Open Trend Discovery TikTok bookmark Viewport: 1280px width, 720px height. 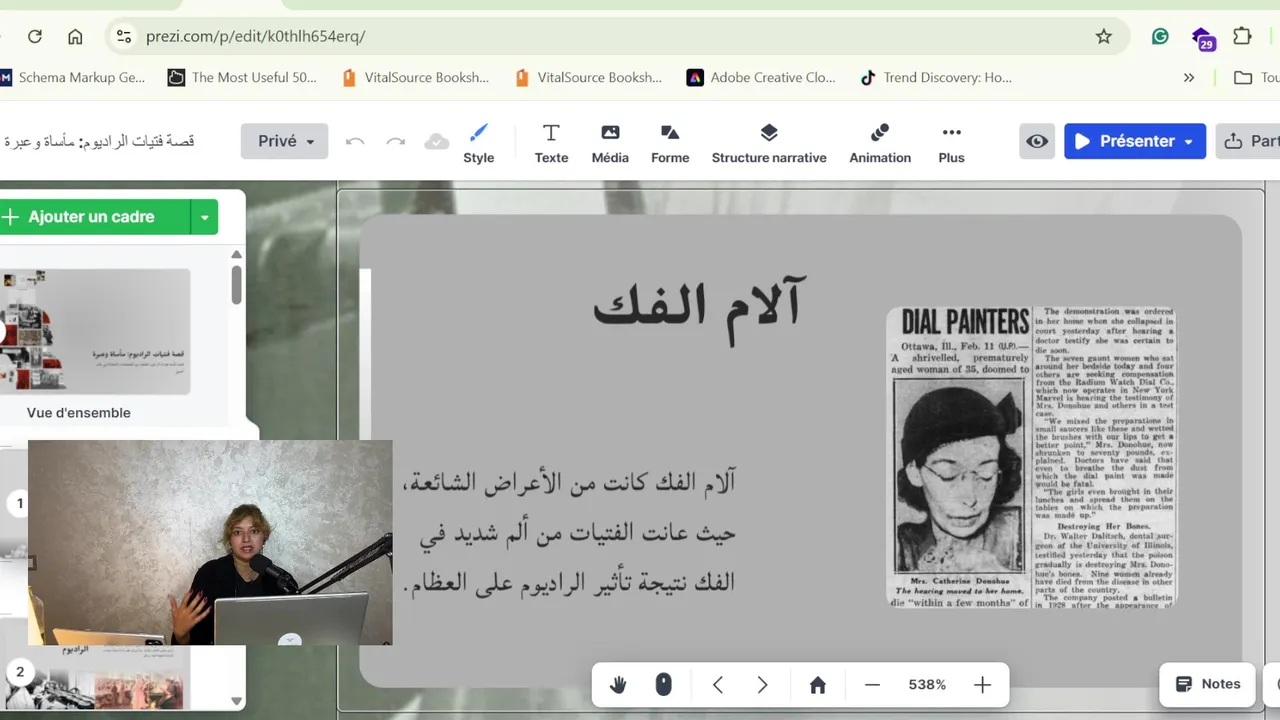point(937,77)
